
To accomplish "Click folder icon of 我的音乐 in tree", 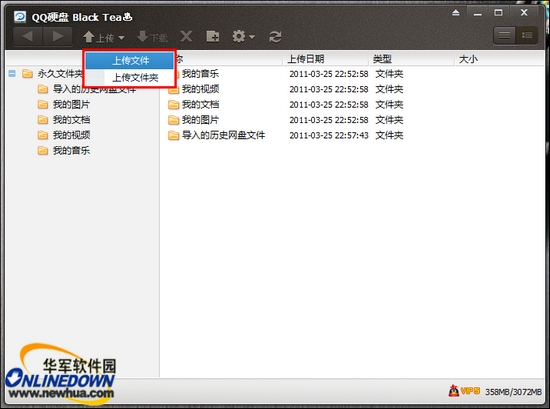I will 43,150.
